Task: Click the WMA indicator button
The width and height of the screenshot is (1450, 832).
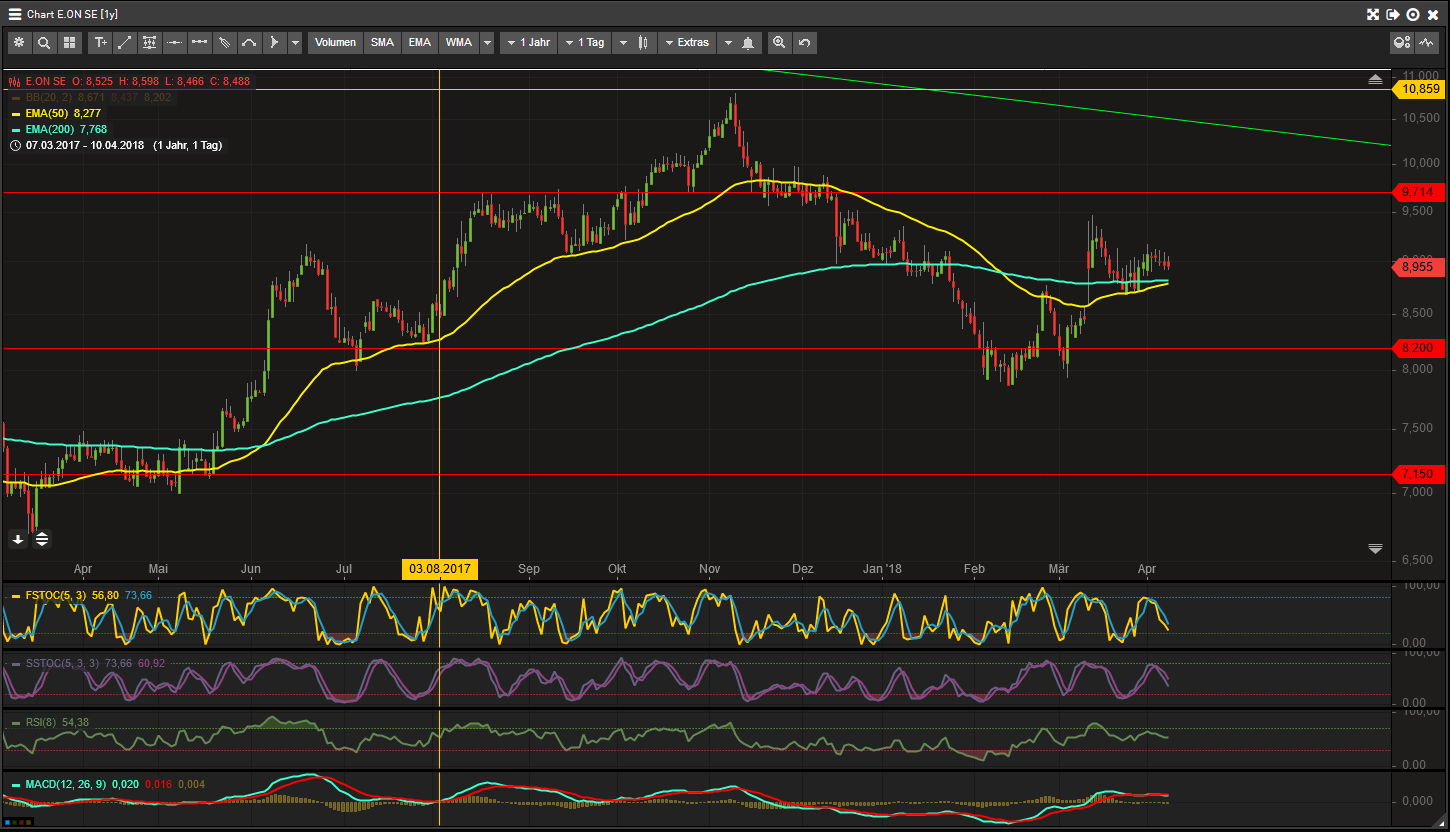Action: click(x=459, y=43)
